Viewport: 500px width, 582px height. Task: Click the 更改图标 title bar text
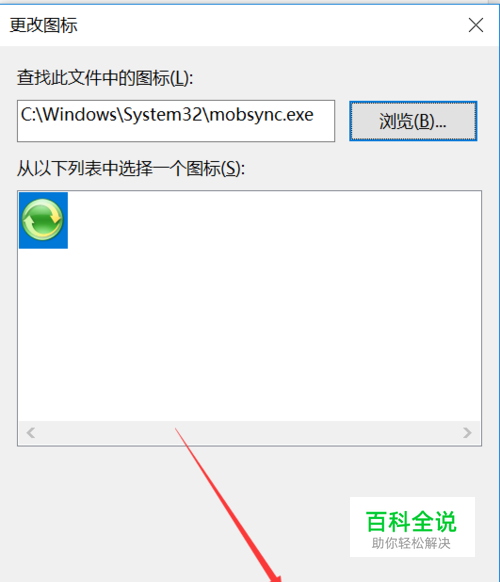coord(43,26)
